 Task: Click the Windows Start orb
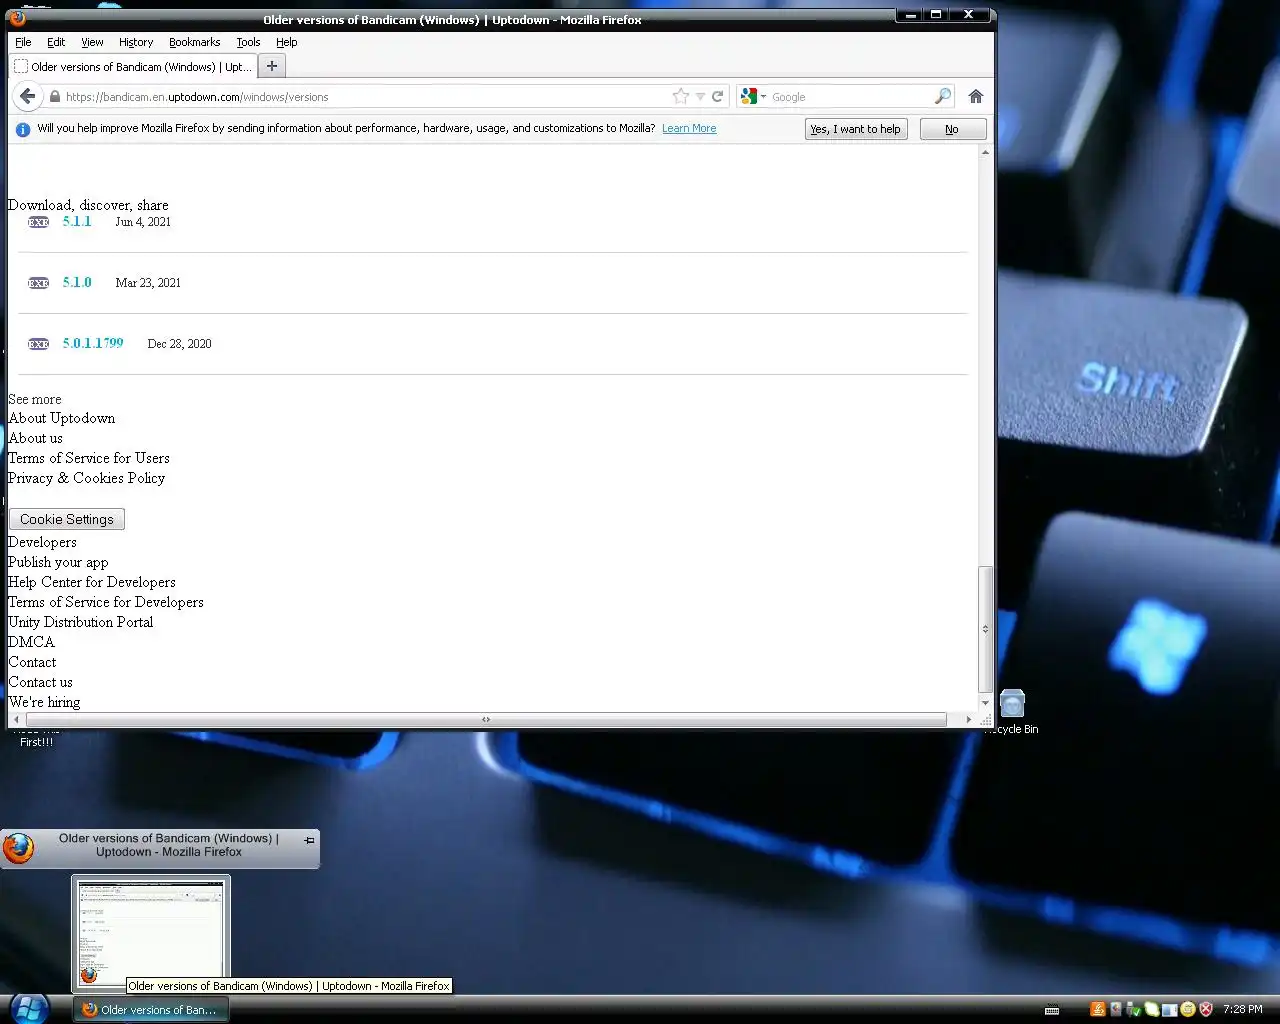(x=29, y=1009)
